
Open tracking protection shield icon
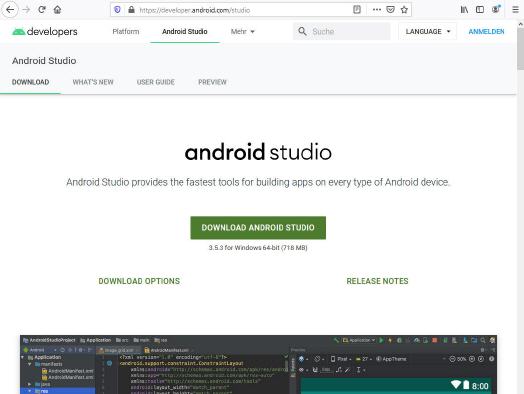pos(117,10)
